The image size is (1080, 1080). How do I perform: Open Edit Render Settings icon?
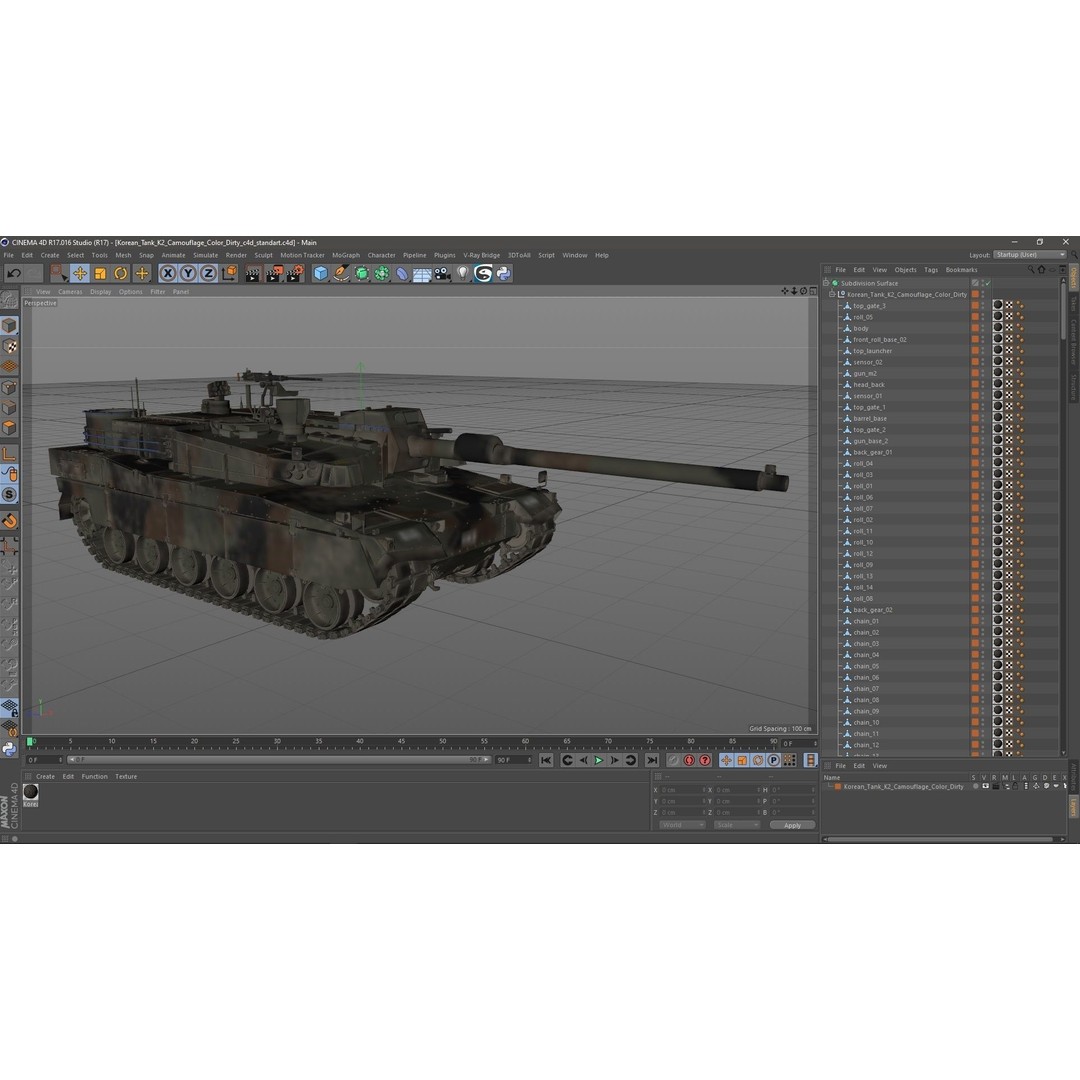tap(295, 273)
